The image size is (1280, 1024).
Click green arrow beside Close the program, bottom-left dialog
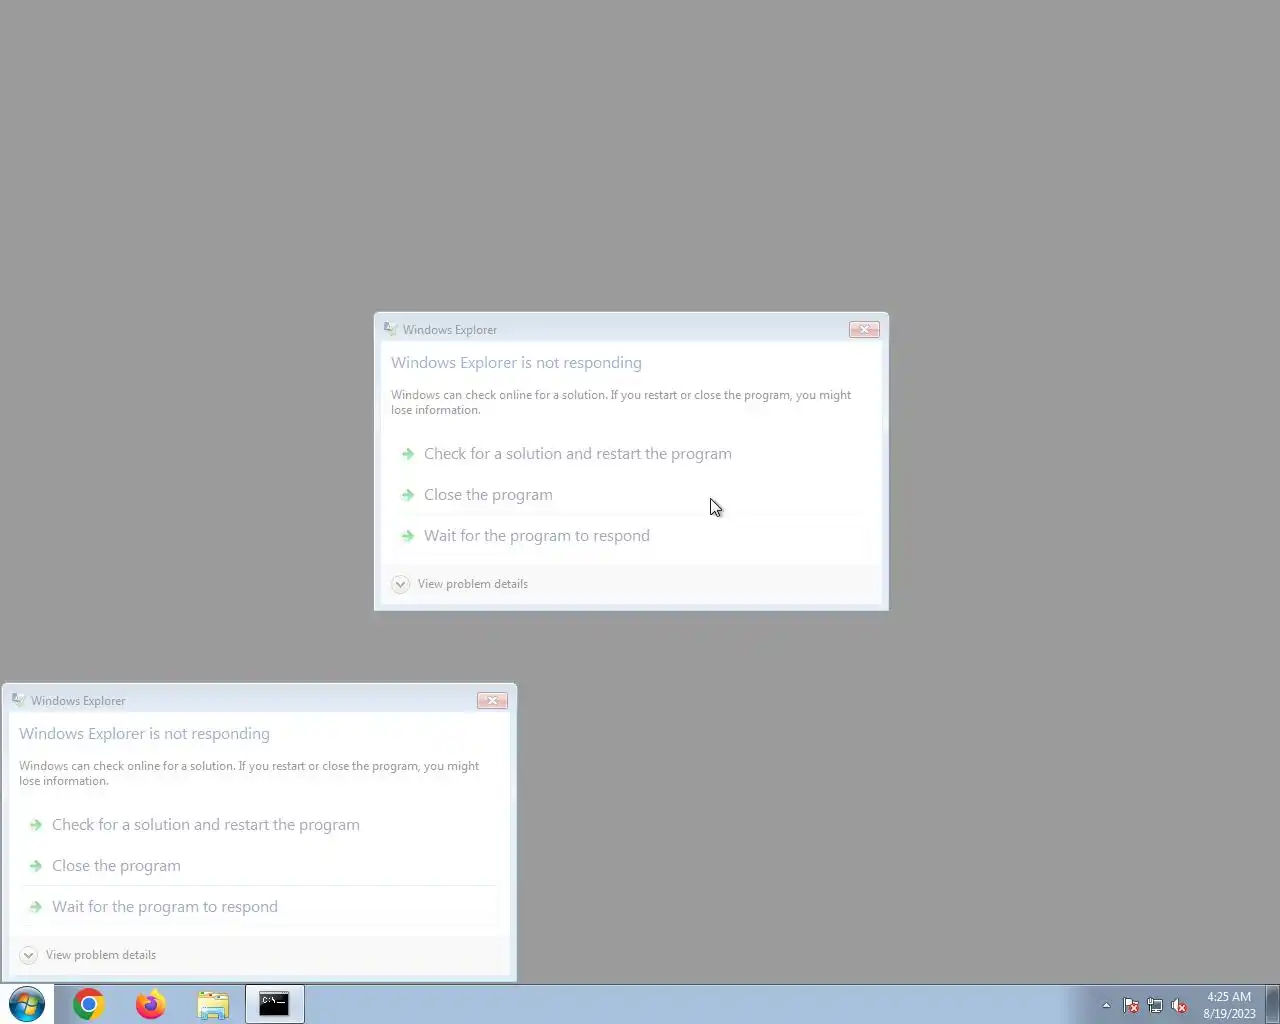tap(36, 866)
